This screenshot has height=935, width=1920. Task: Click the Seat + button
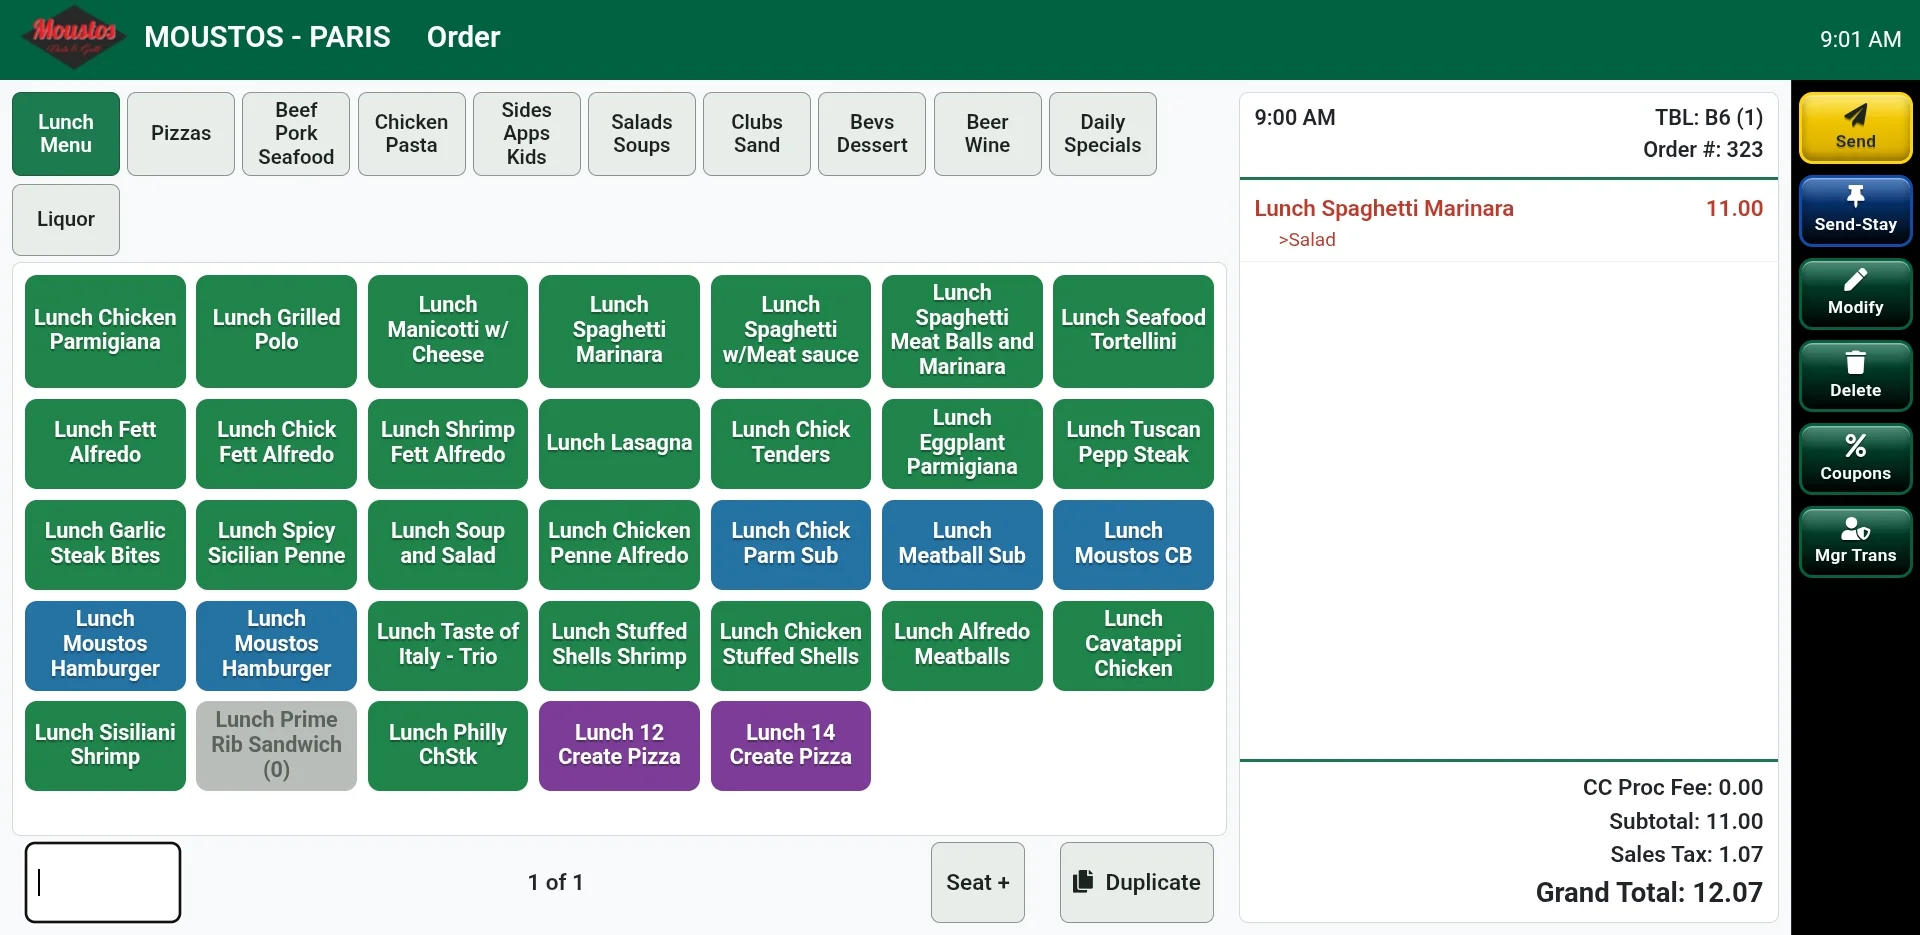[978, 882]
